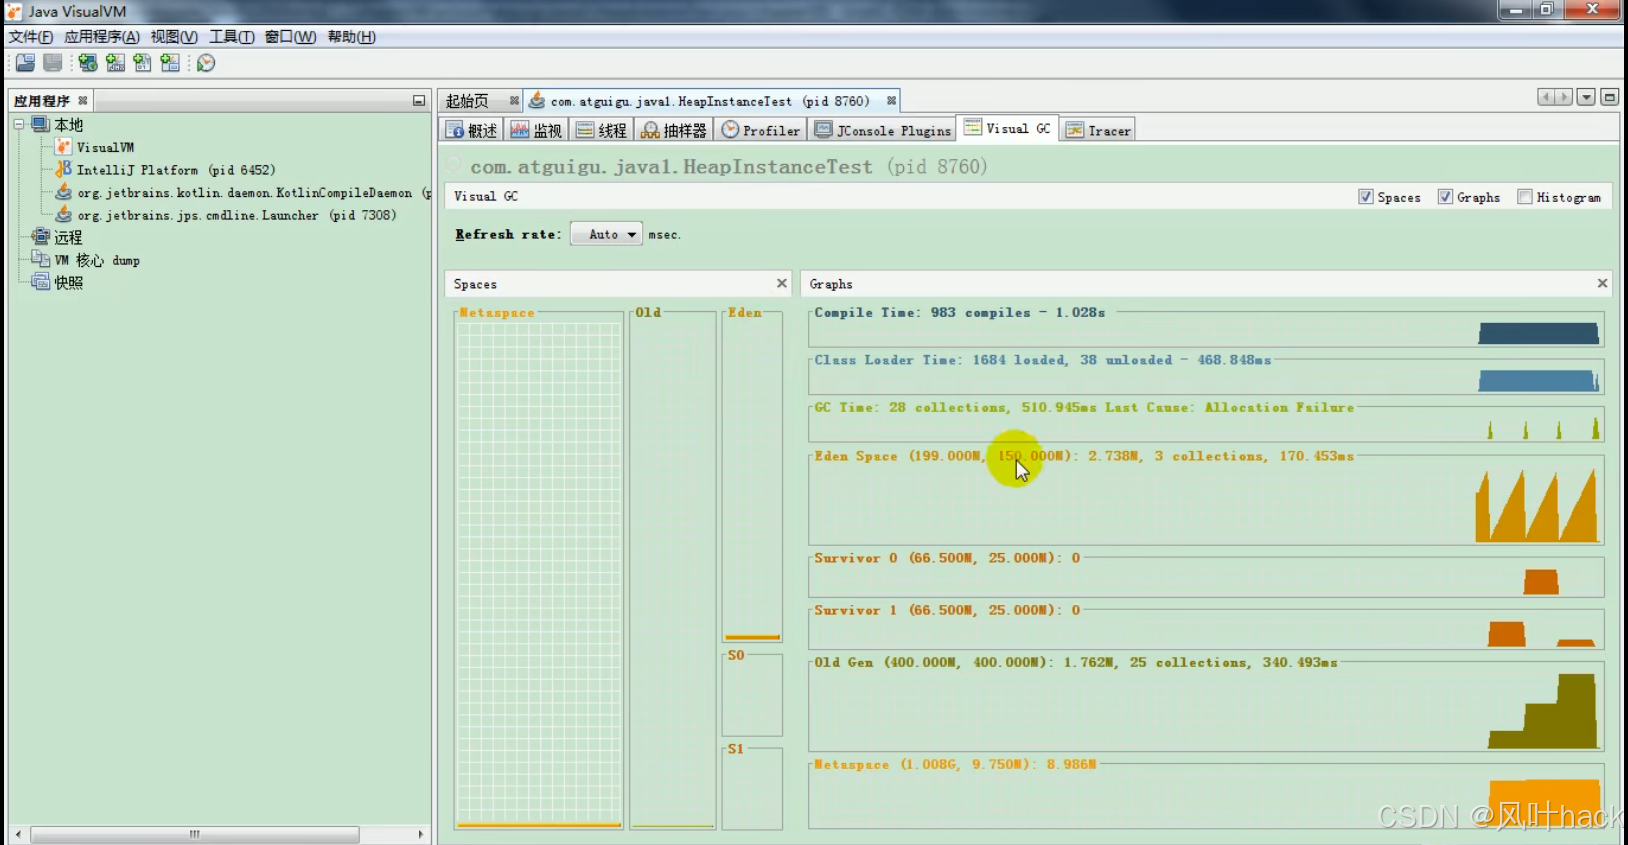Close the Graphs panel

pos(1603,284)
